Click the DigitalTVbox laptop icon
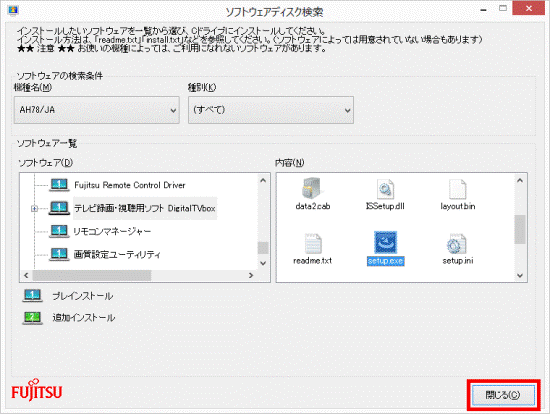Viewport: 550px width, 414px height. (x=59, y=208)
